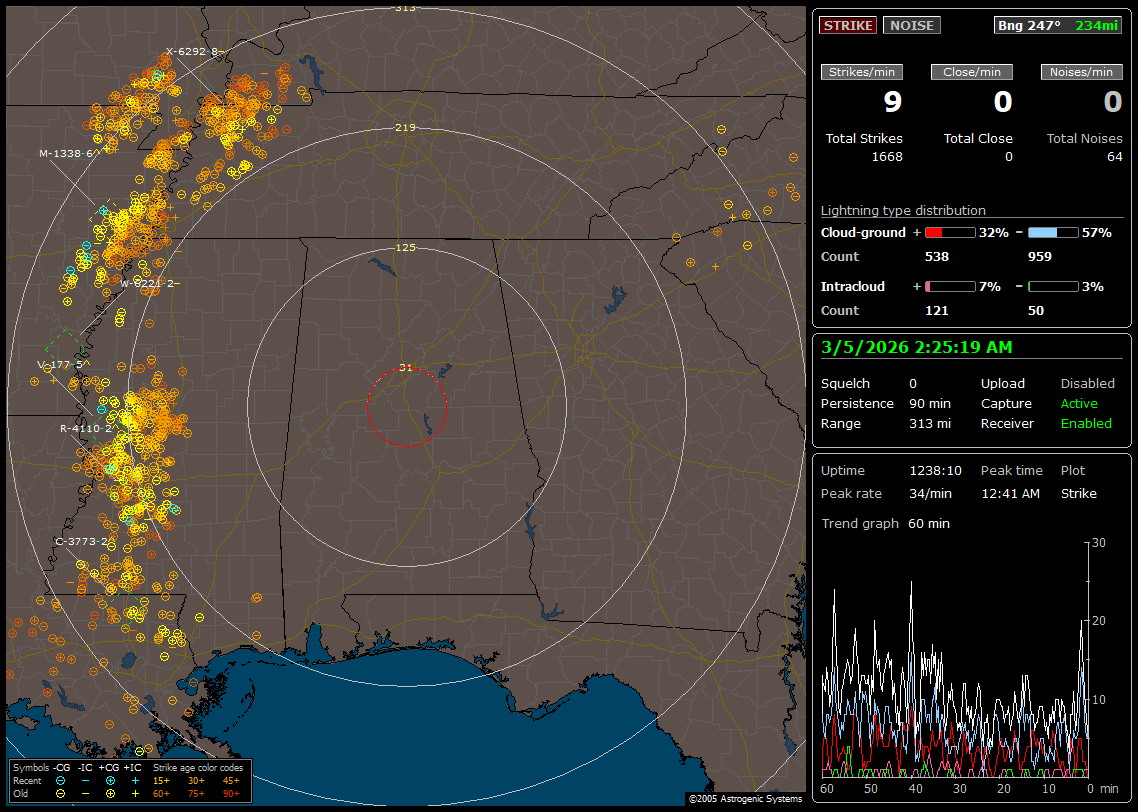This screenshot has width=1138, height=812.
Task: Click the old -CG yellow legend symbol
Action: (61, 793)
